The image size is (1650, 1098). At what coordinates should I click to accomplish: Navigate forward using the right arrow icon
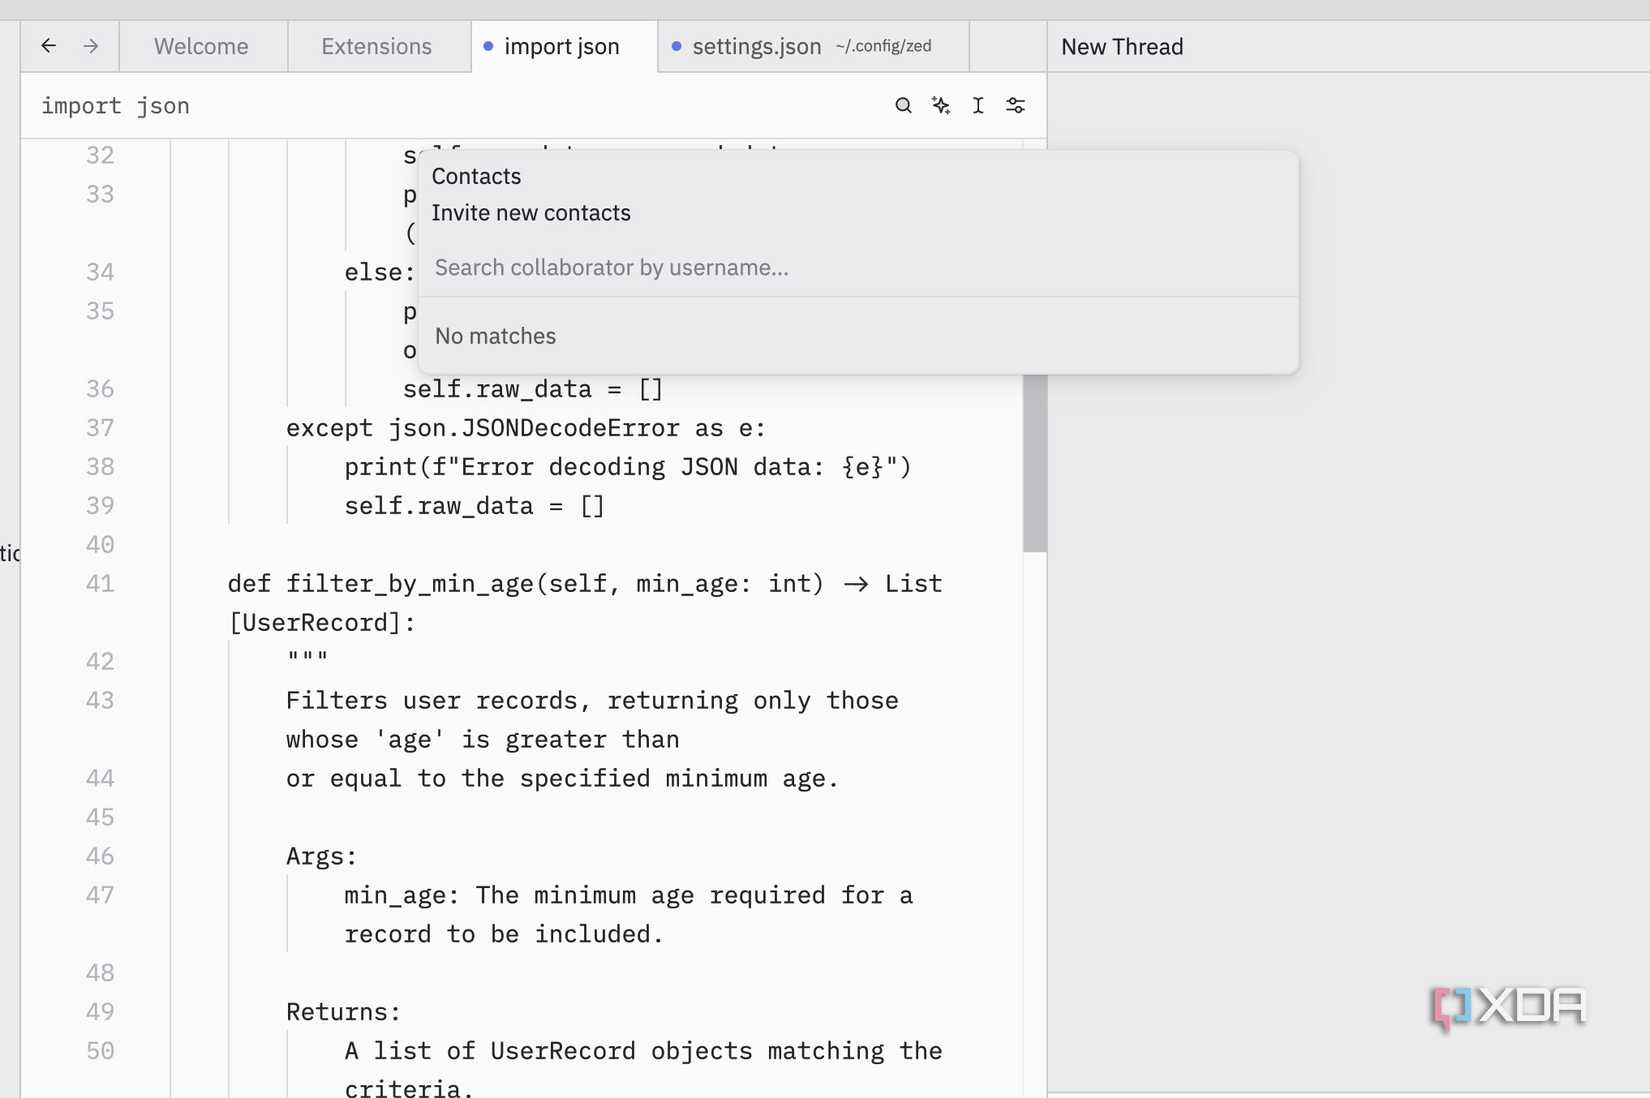(x=90, y=45)
